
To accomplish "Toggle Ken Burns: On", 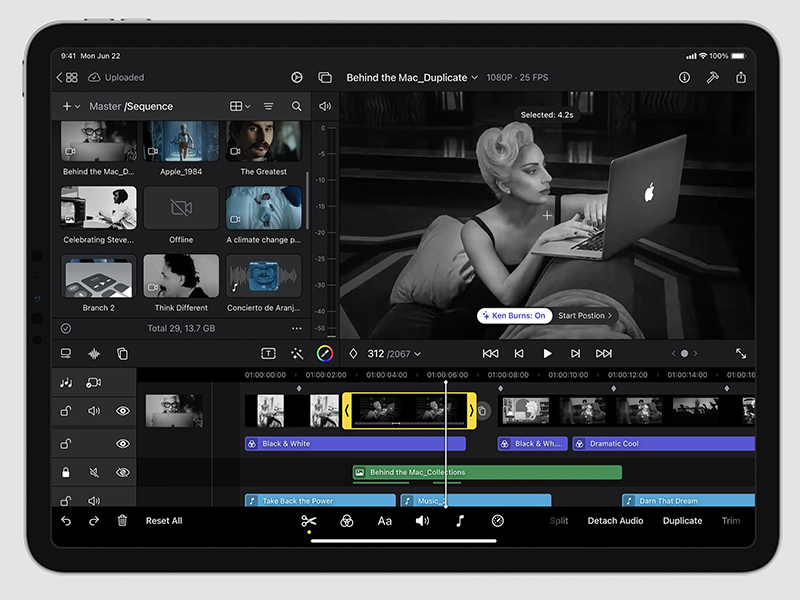I will click(x=514, y=316).
